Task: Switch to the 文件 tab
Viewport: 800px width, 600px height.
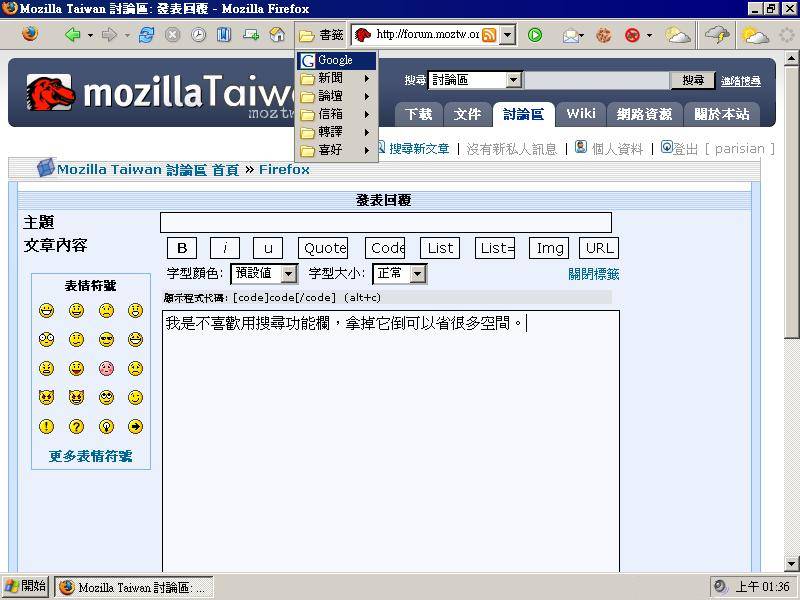Action: point(467,114)
